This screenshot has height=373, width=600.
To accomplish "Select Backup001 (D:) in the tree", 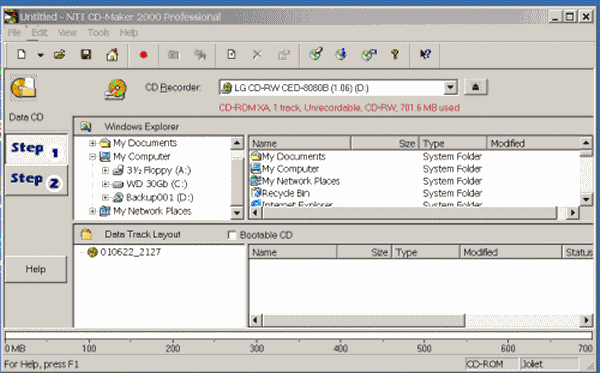I will 160,197.
